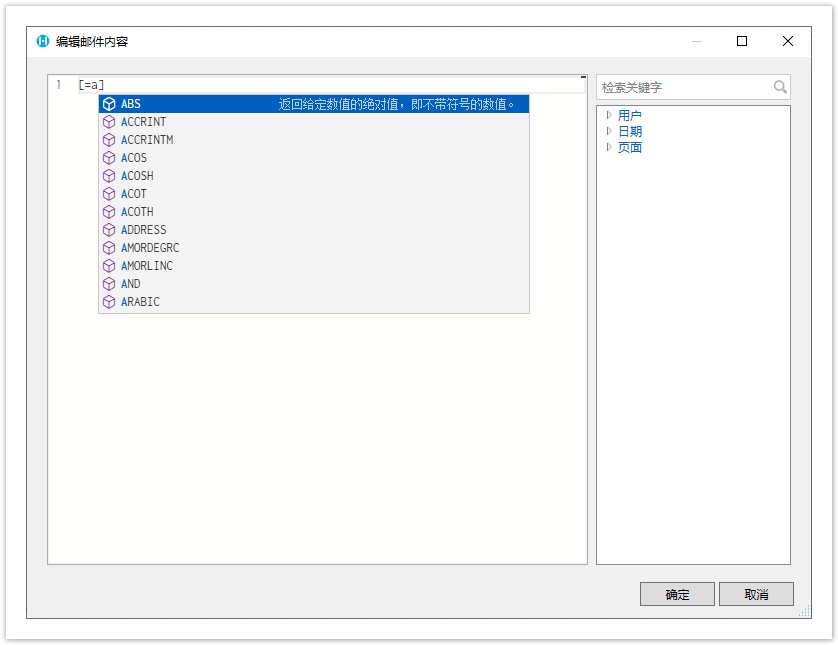The image size is (838, 645).
Task: Click the app logo in title bar
Action: [43, 41]
